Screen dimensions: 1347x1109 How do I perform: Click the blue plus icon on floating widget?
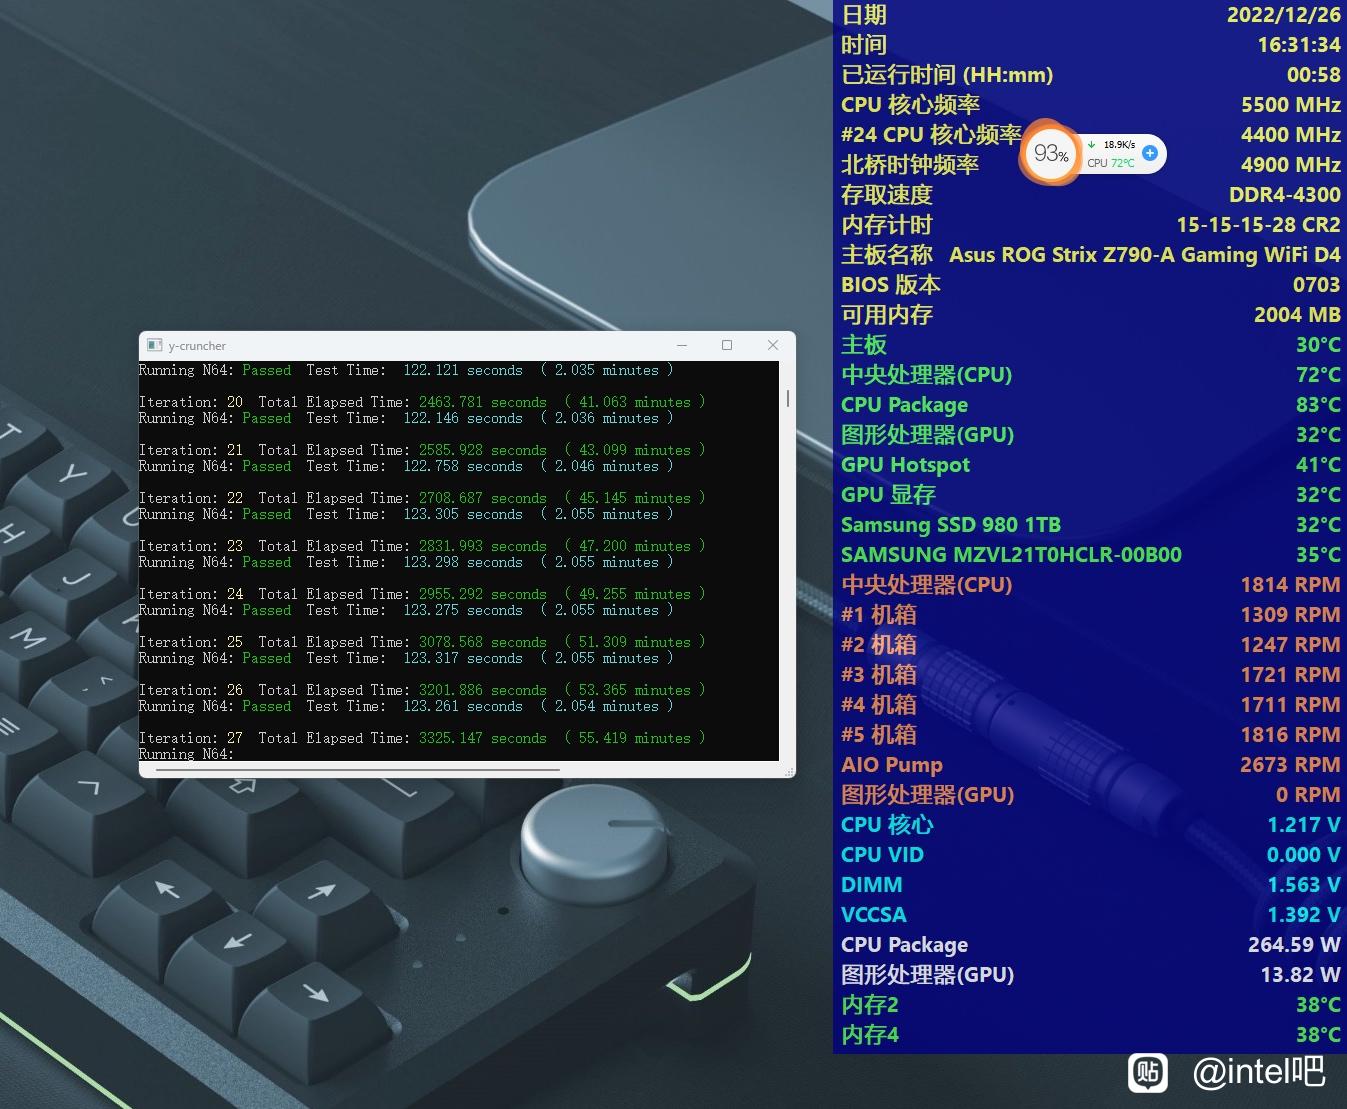click(1150, 153)
